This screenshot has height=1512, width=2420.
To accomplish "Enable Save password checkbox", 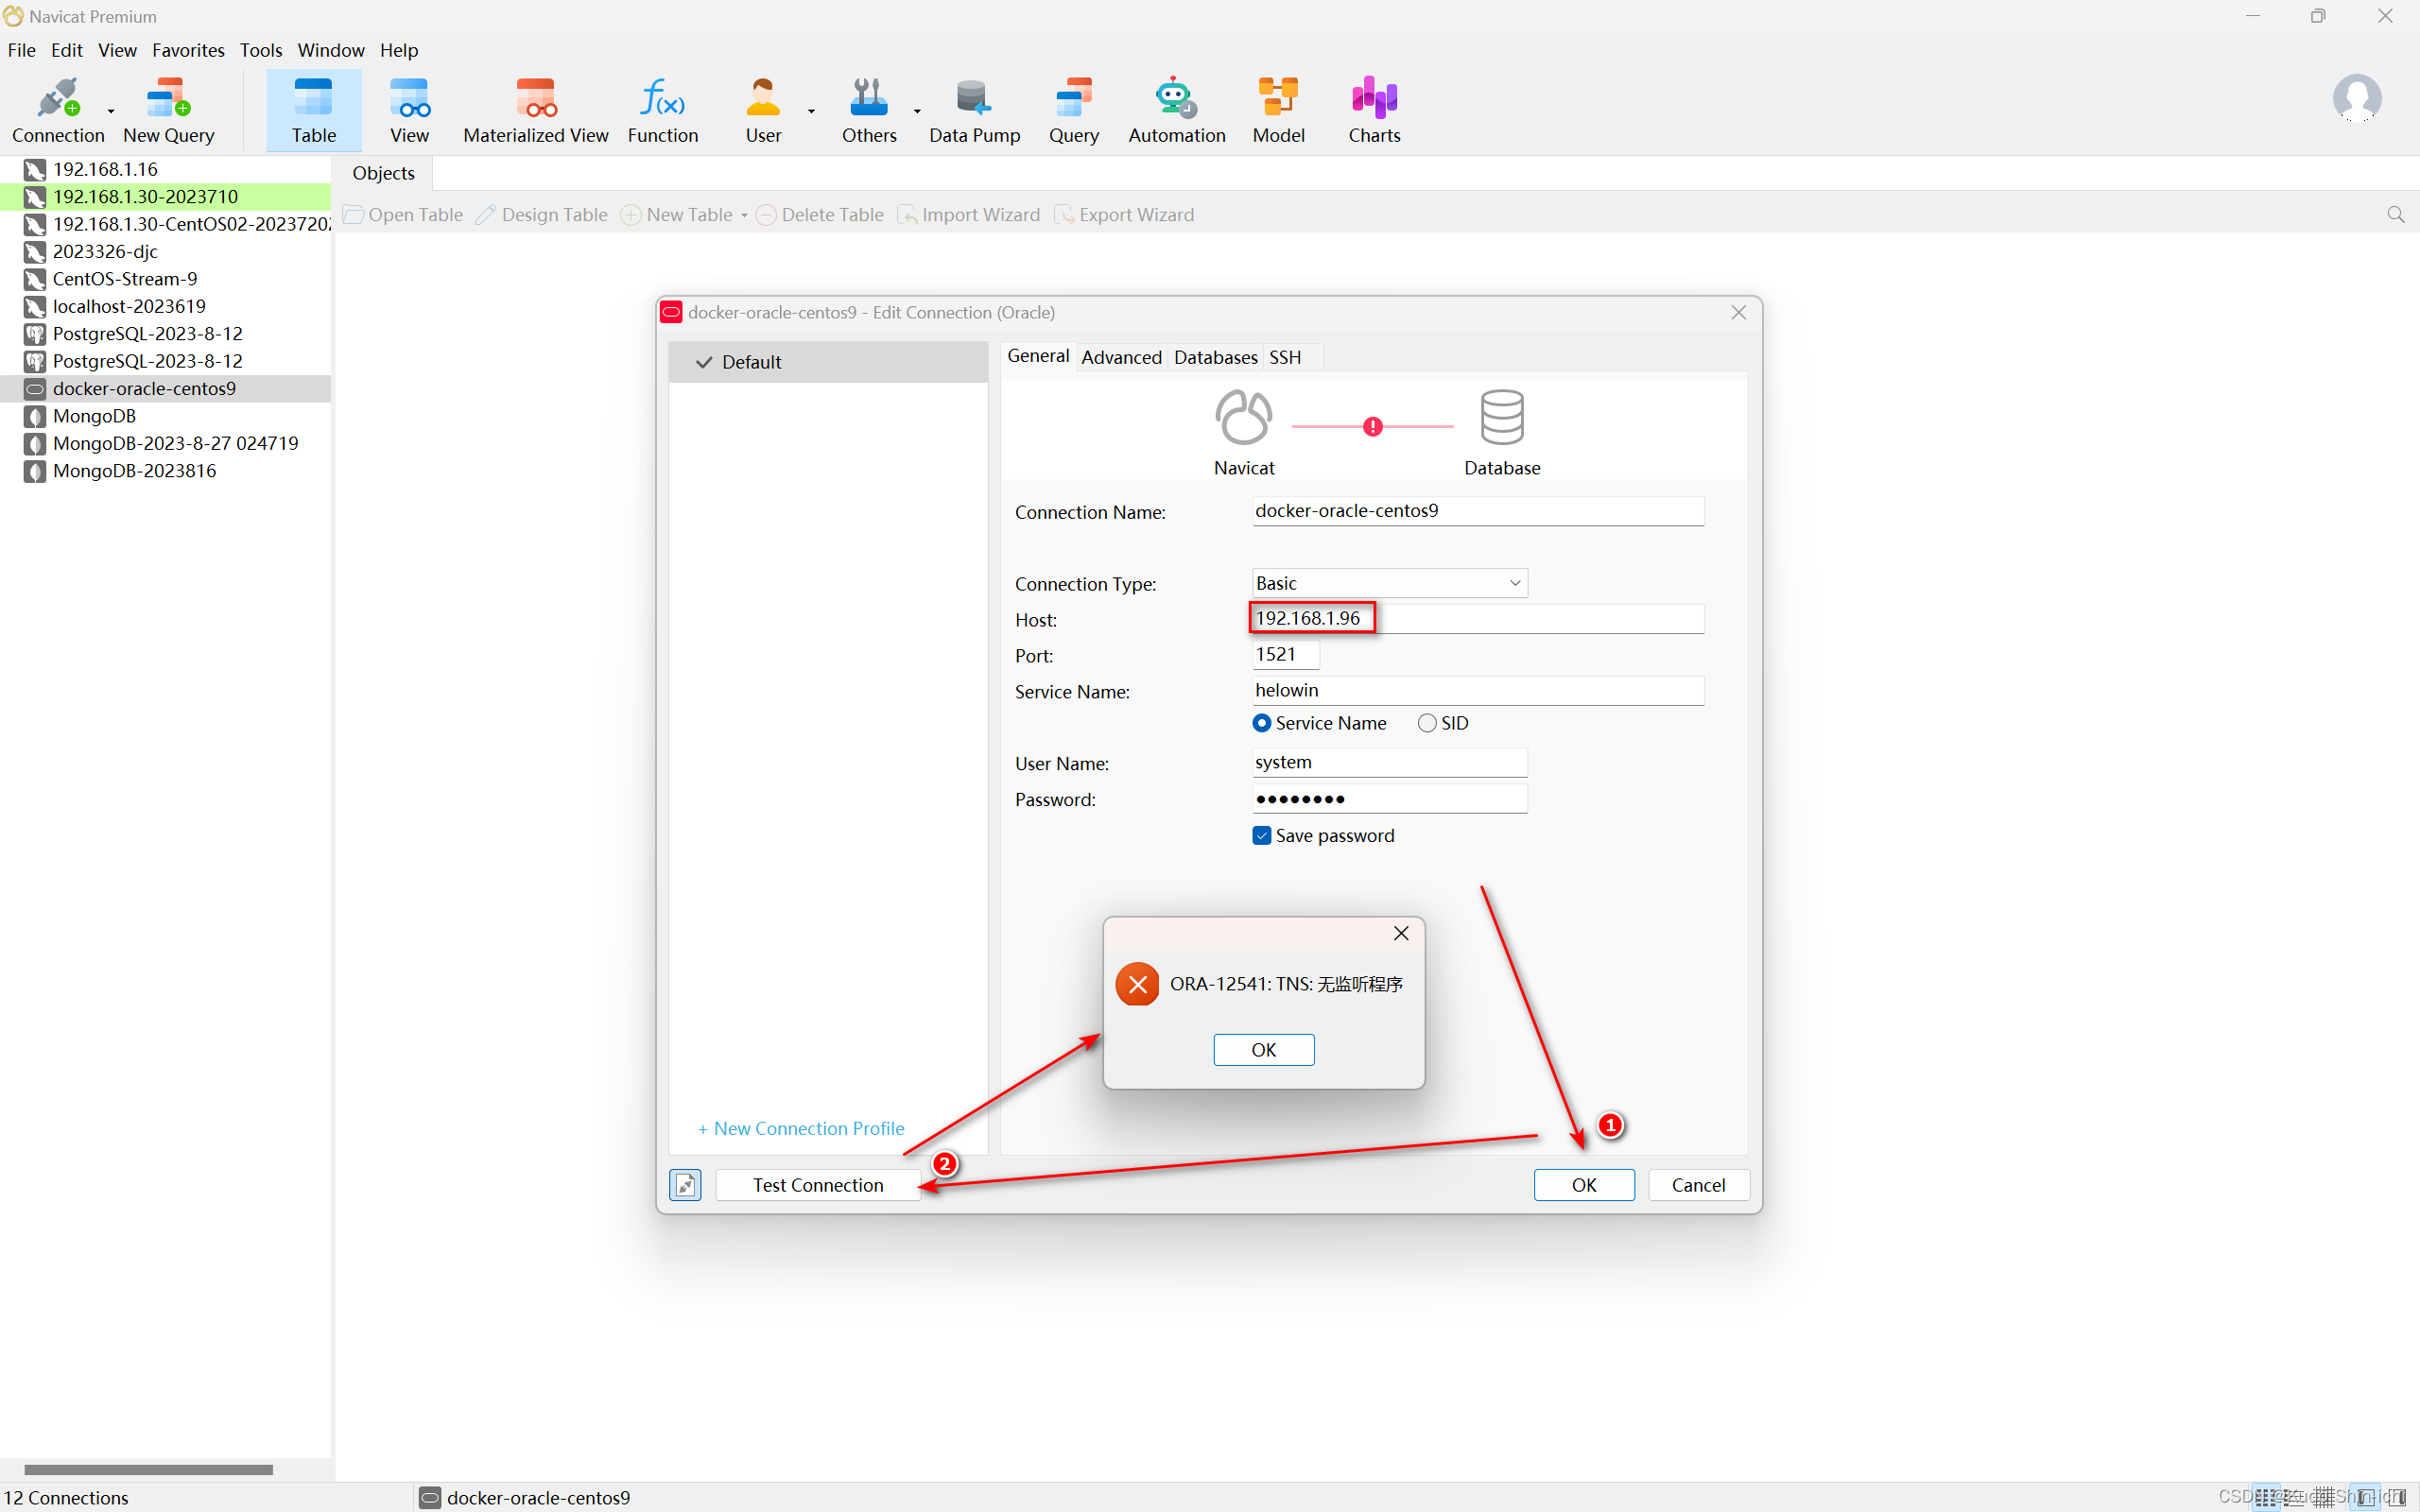I will pos(1261,834).
